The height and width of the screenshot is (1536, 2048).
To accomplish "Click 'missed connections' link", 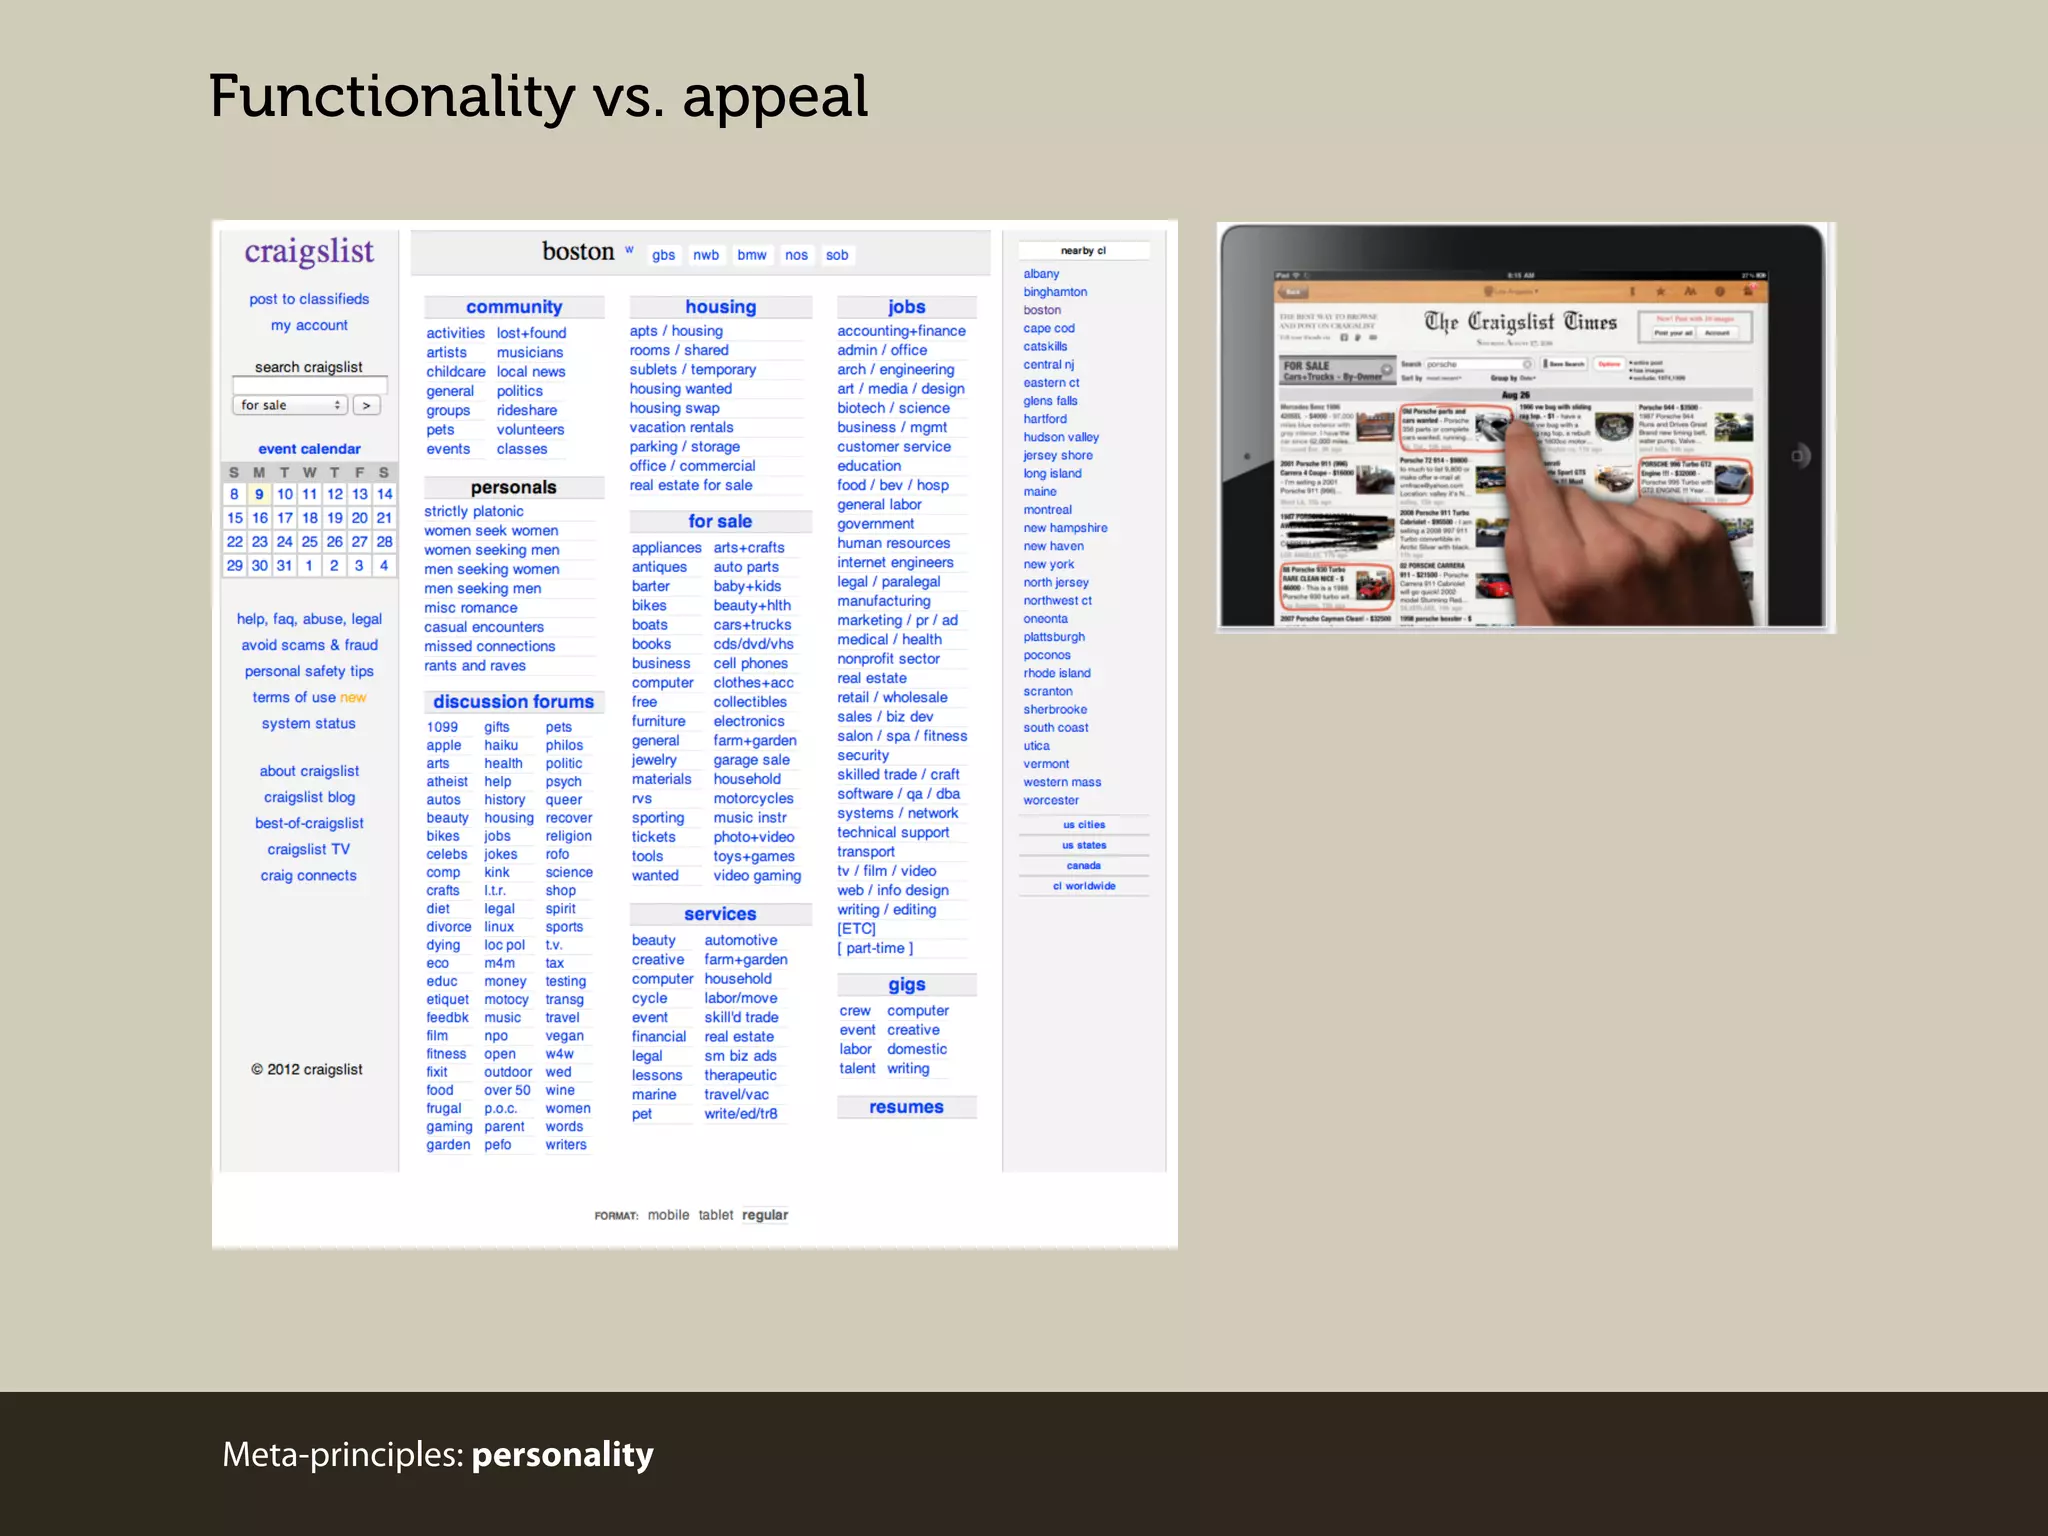I will coord(489,646).
